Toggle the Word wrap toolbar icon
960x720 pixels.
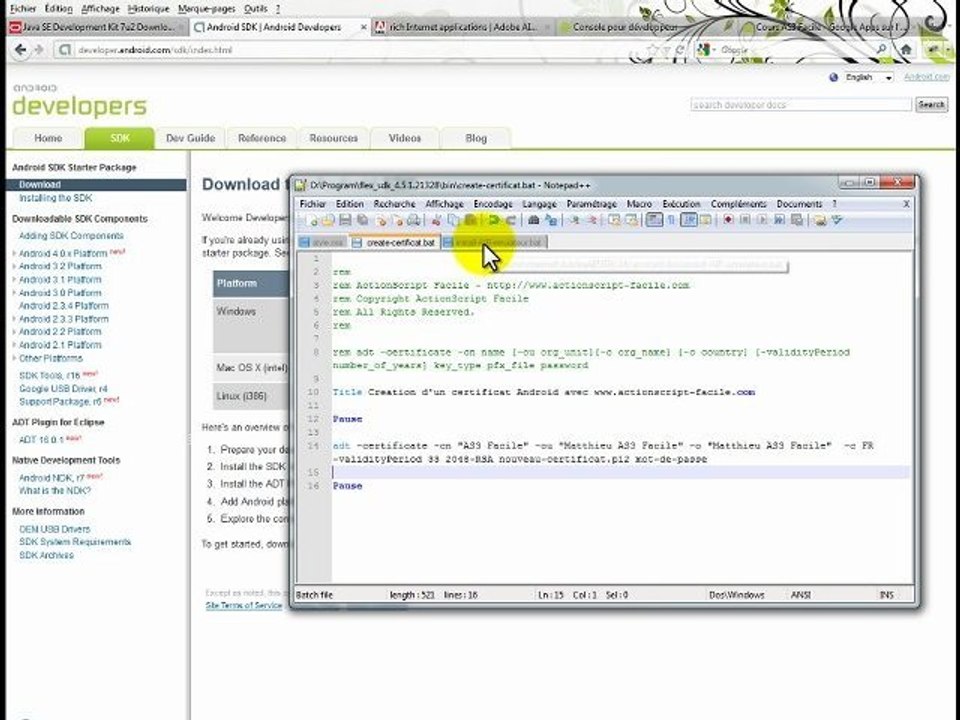click(x=654, y=220)
